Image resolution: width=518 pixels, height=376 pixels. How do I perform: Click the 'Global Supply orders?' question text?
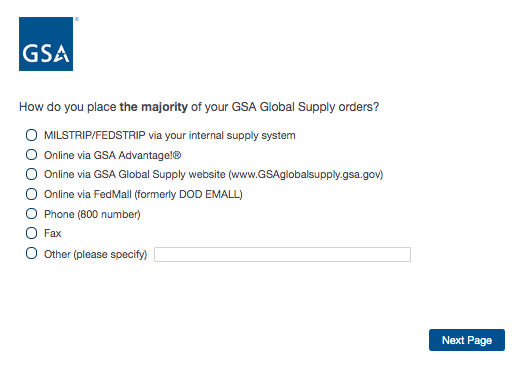[x=319, y=107]
